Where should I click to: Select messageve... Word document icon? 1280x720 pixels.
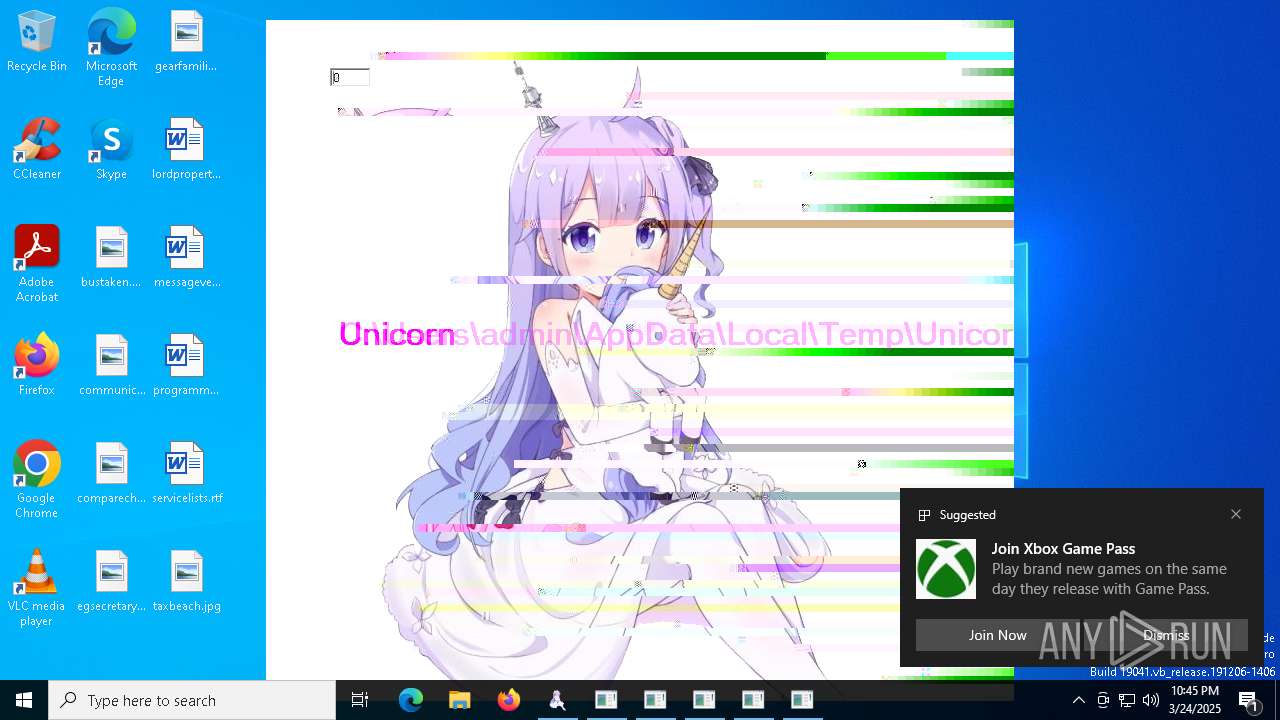pyautogui.click(x=186, y=258)
